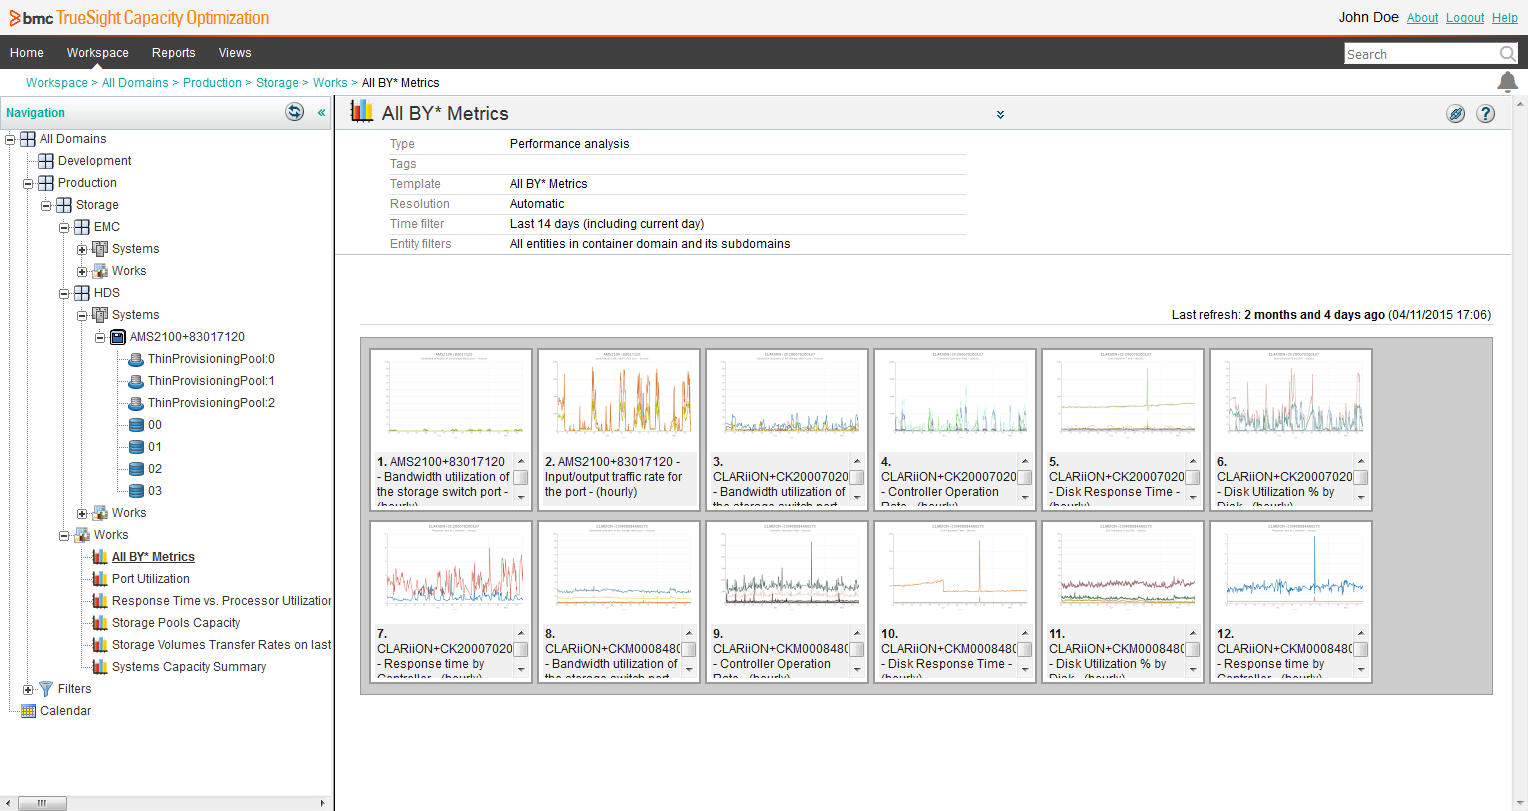Open the notifications bell icon
The width and height of the screenshot is (1528, 811).
click(1507, 82)
